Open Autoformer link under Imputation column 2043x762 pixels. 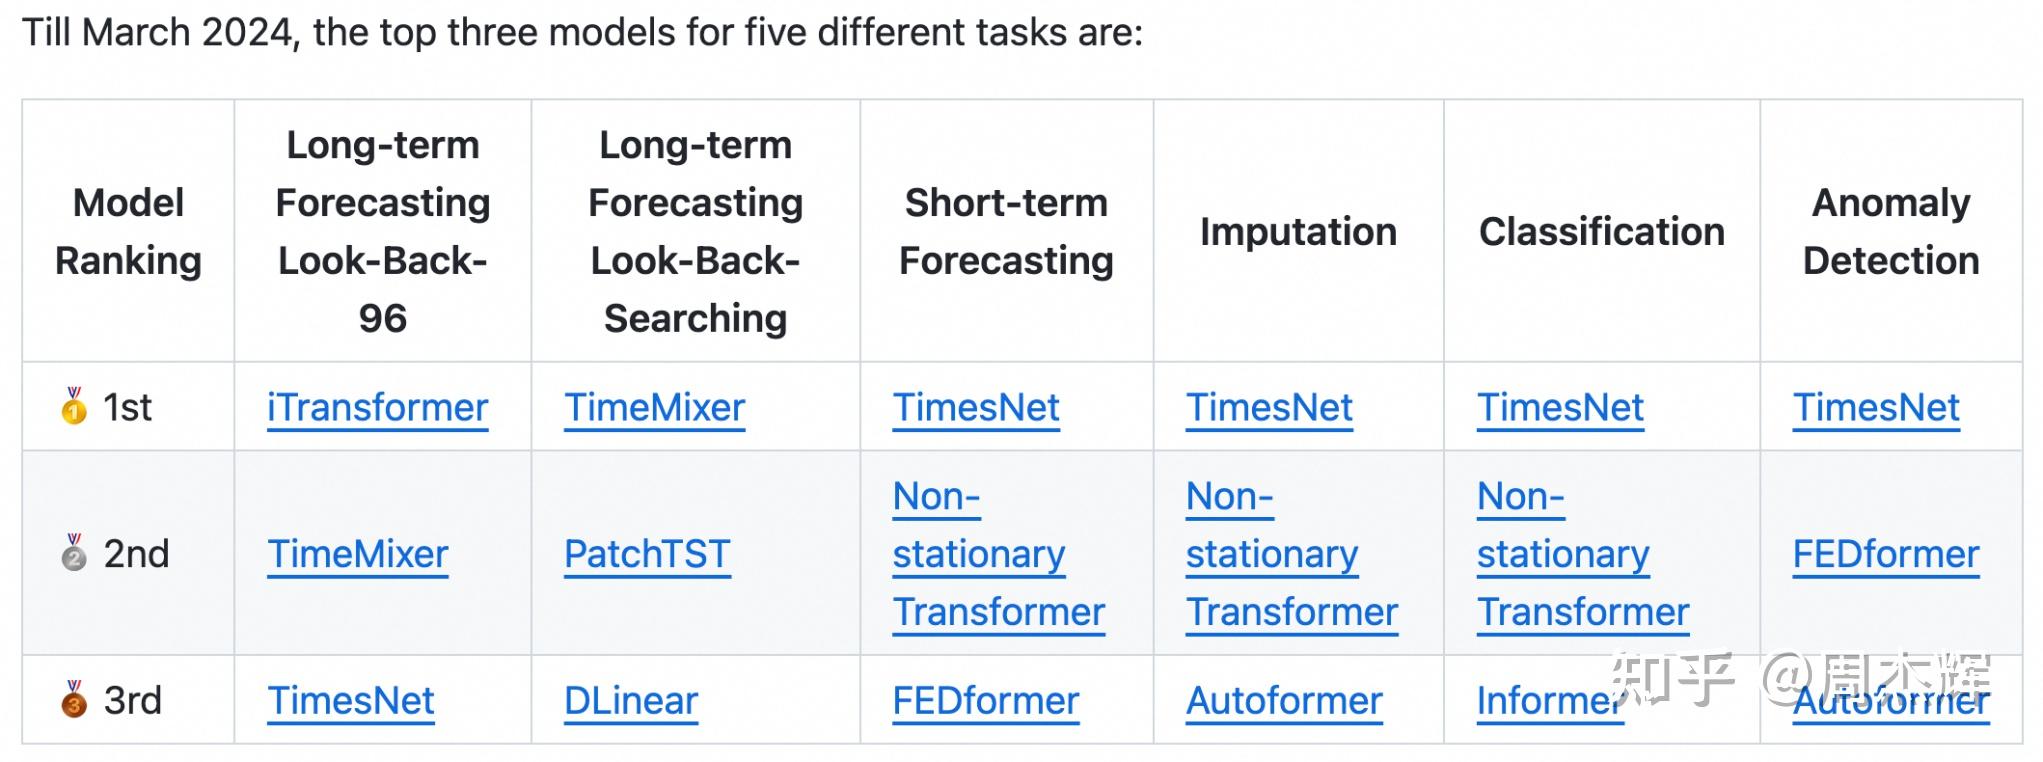point(1284,701)
